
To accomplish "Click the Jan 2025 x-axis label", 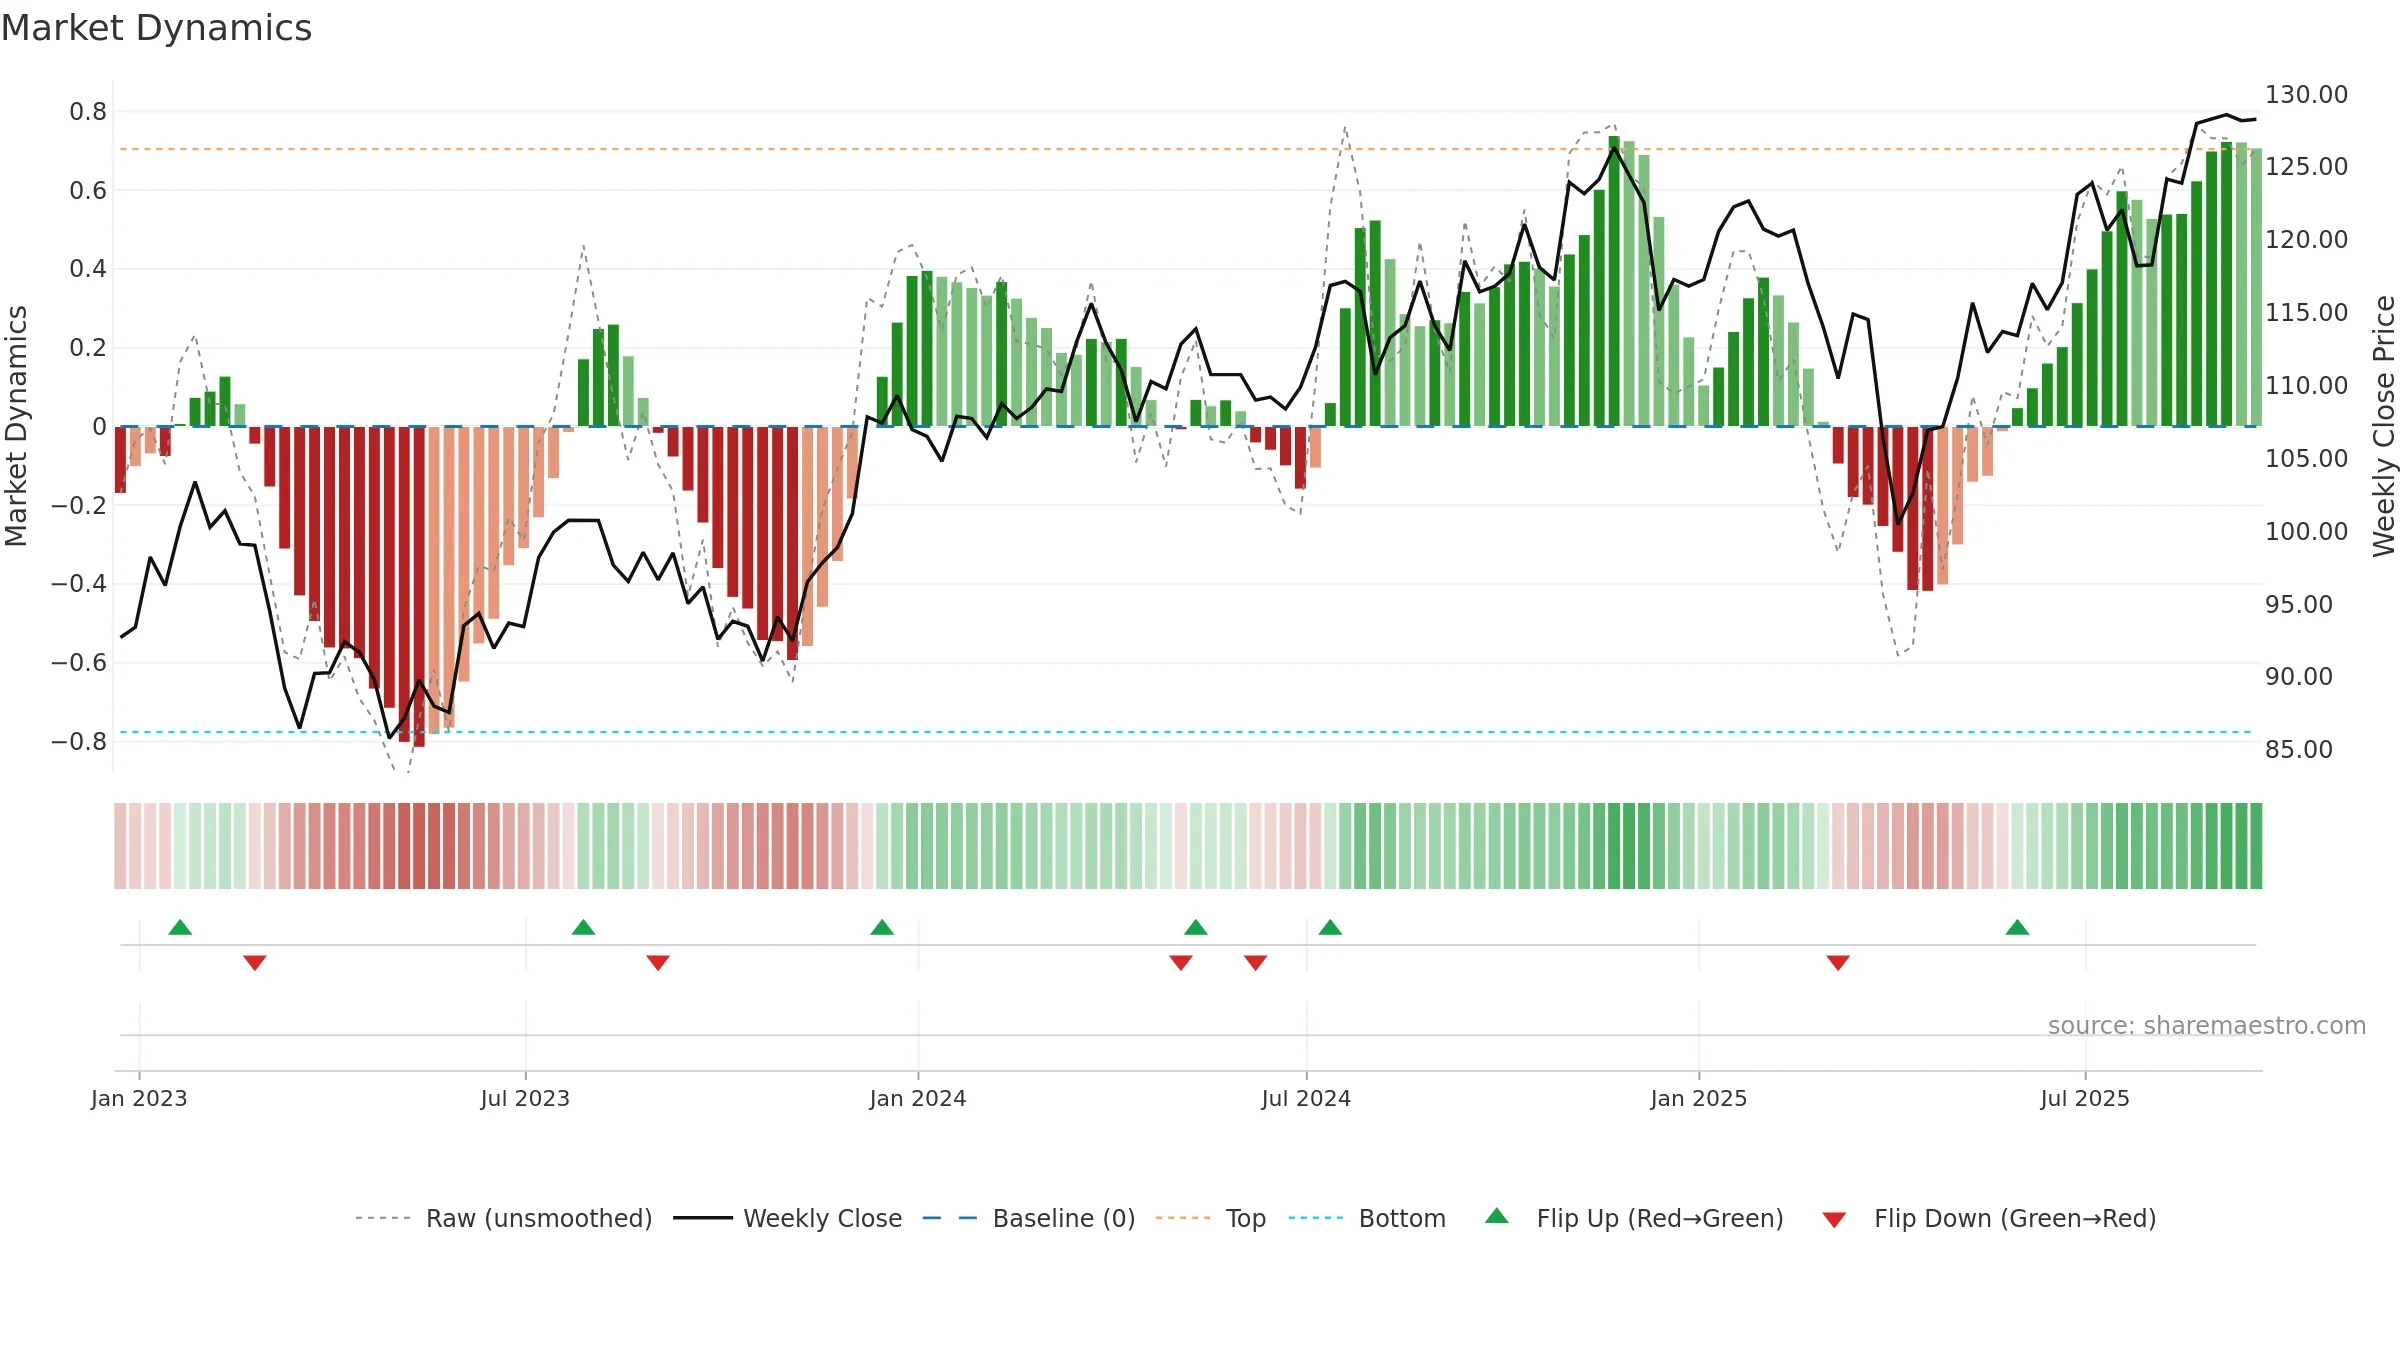I will point(1699,1098).
